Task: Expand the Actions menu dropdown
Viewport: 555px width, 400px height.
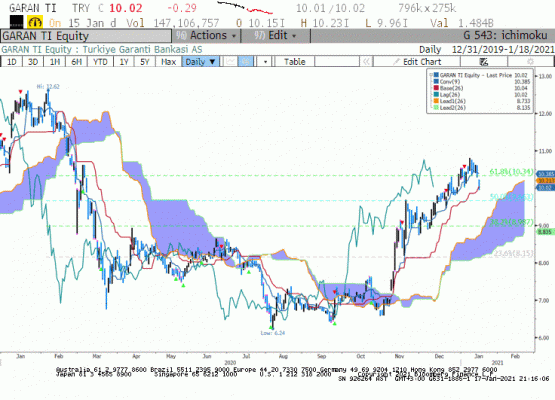Action: [206, 35]
